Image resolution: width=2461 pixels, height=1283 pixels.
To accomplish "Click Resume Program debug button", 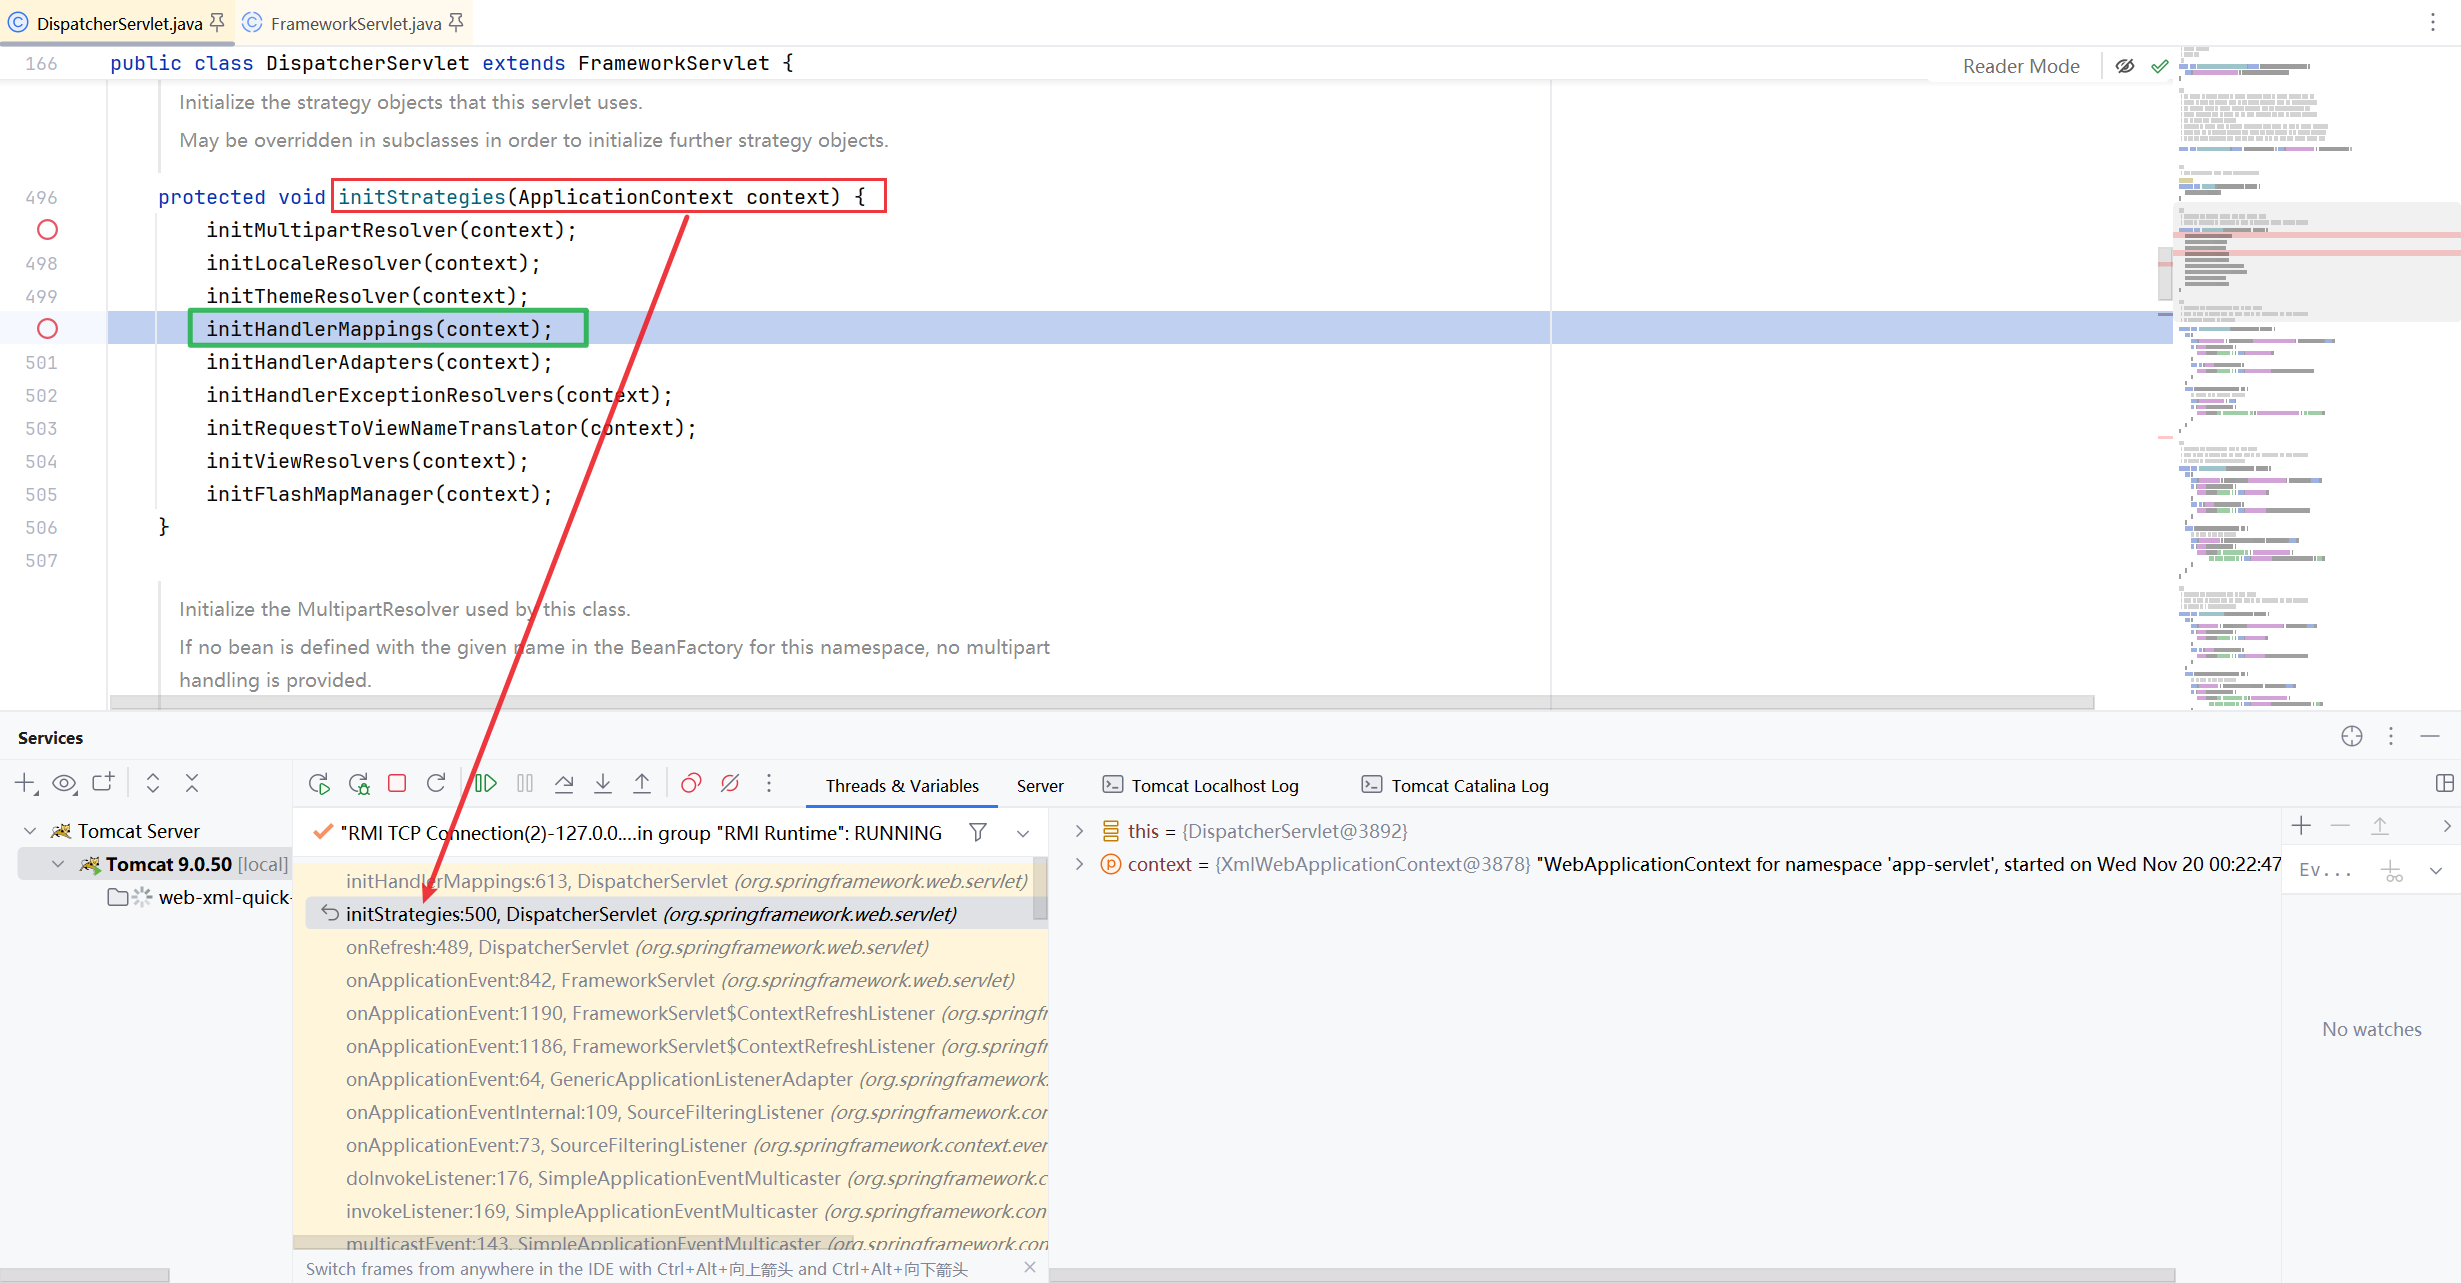I will pyautogui.click(x=486, y=784).
